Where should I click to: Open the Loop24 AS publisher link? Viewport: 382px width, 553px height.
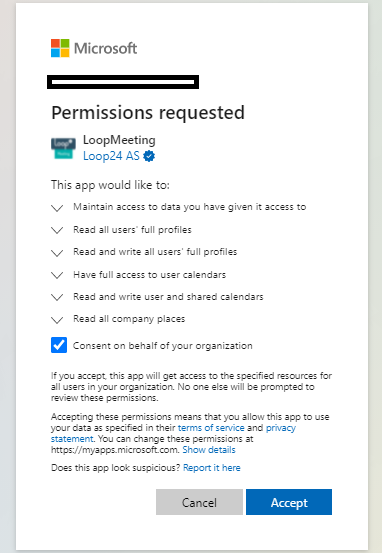point(111,156)
